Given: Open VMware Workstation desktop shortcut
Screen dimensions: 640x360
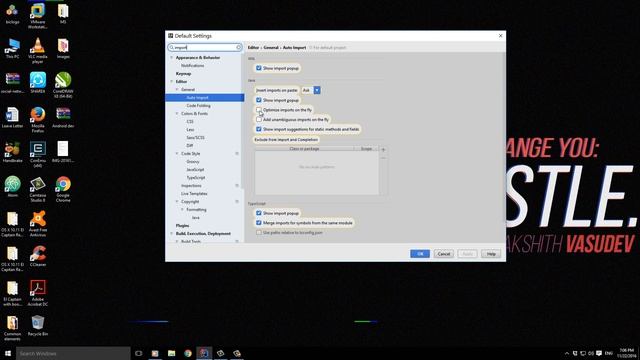Looking at the screenshot, I should [x=38, y=16].
